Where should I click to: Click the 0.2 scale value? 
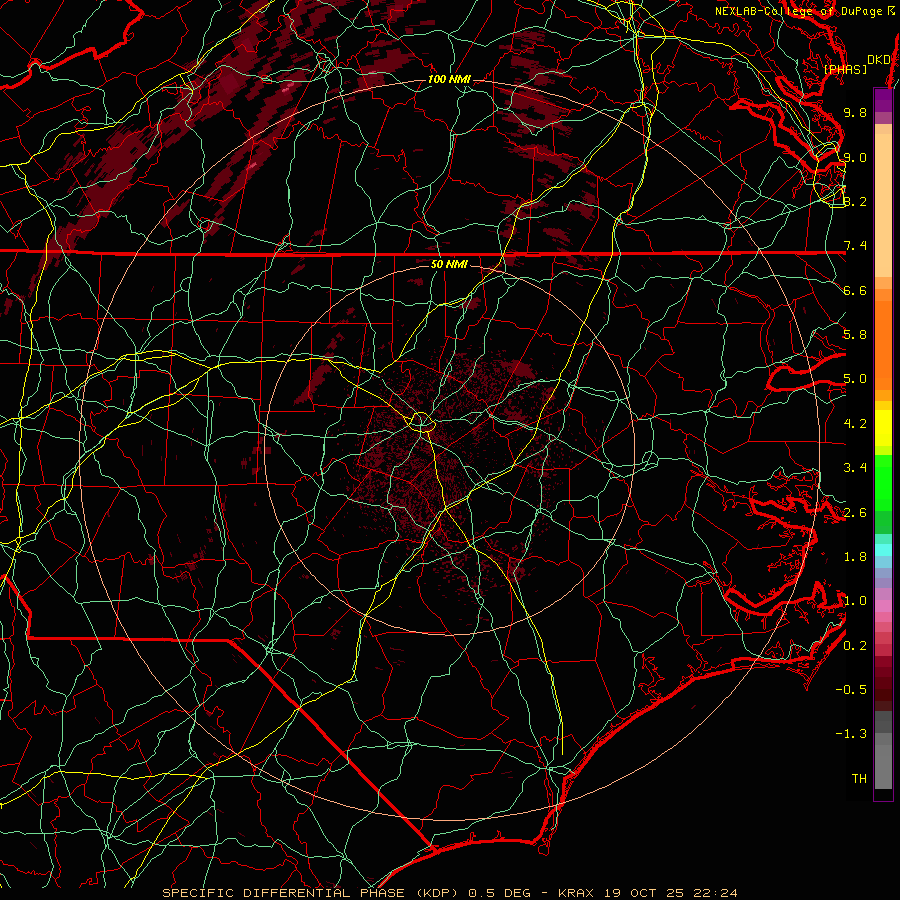point(855,646)
